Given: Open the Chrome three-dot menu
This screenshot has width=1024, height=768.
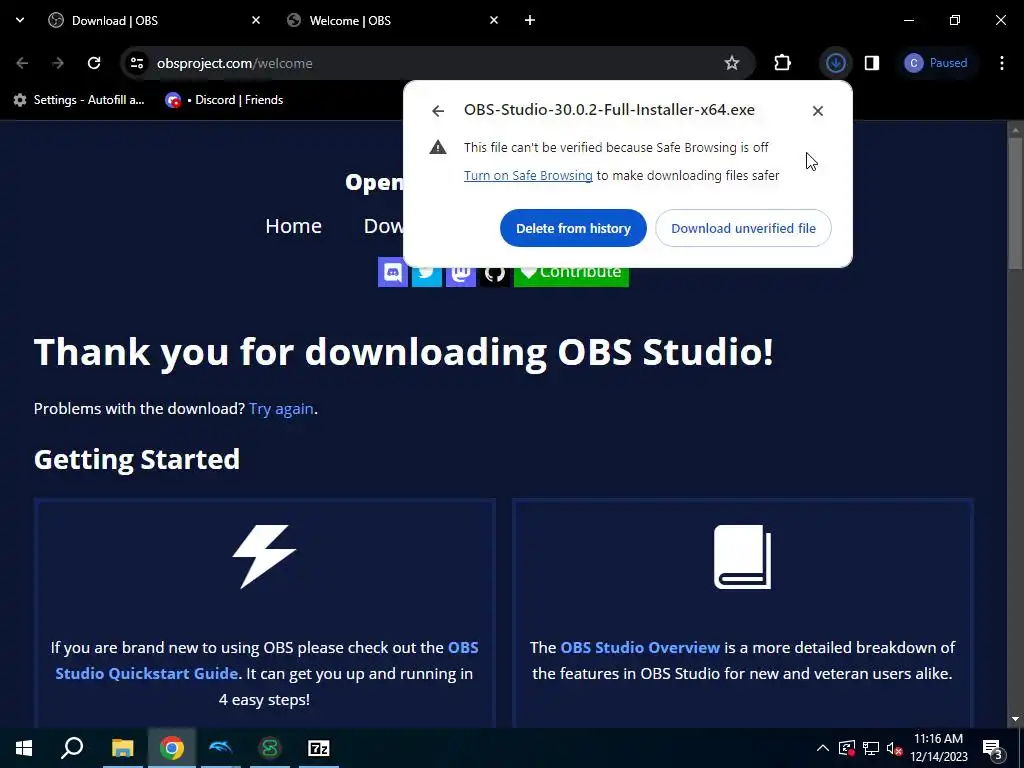Looking at the screenshot, I should tap(1002, 63).
